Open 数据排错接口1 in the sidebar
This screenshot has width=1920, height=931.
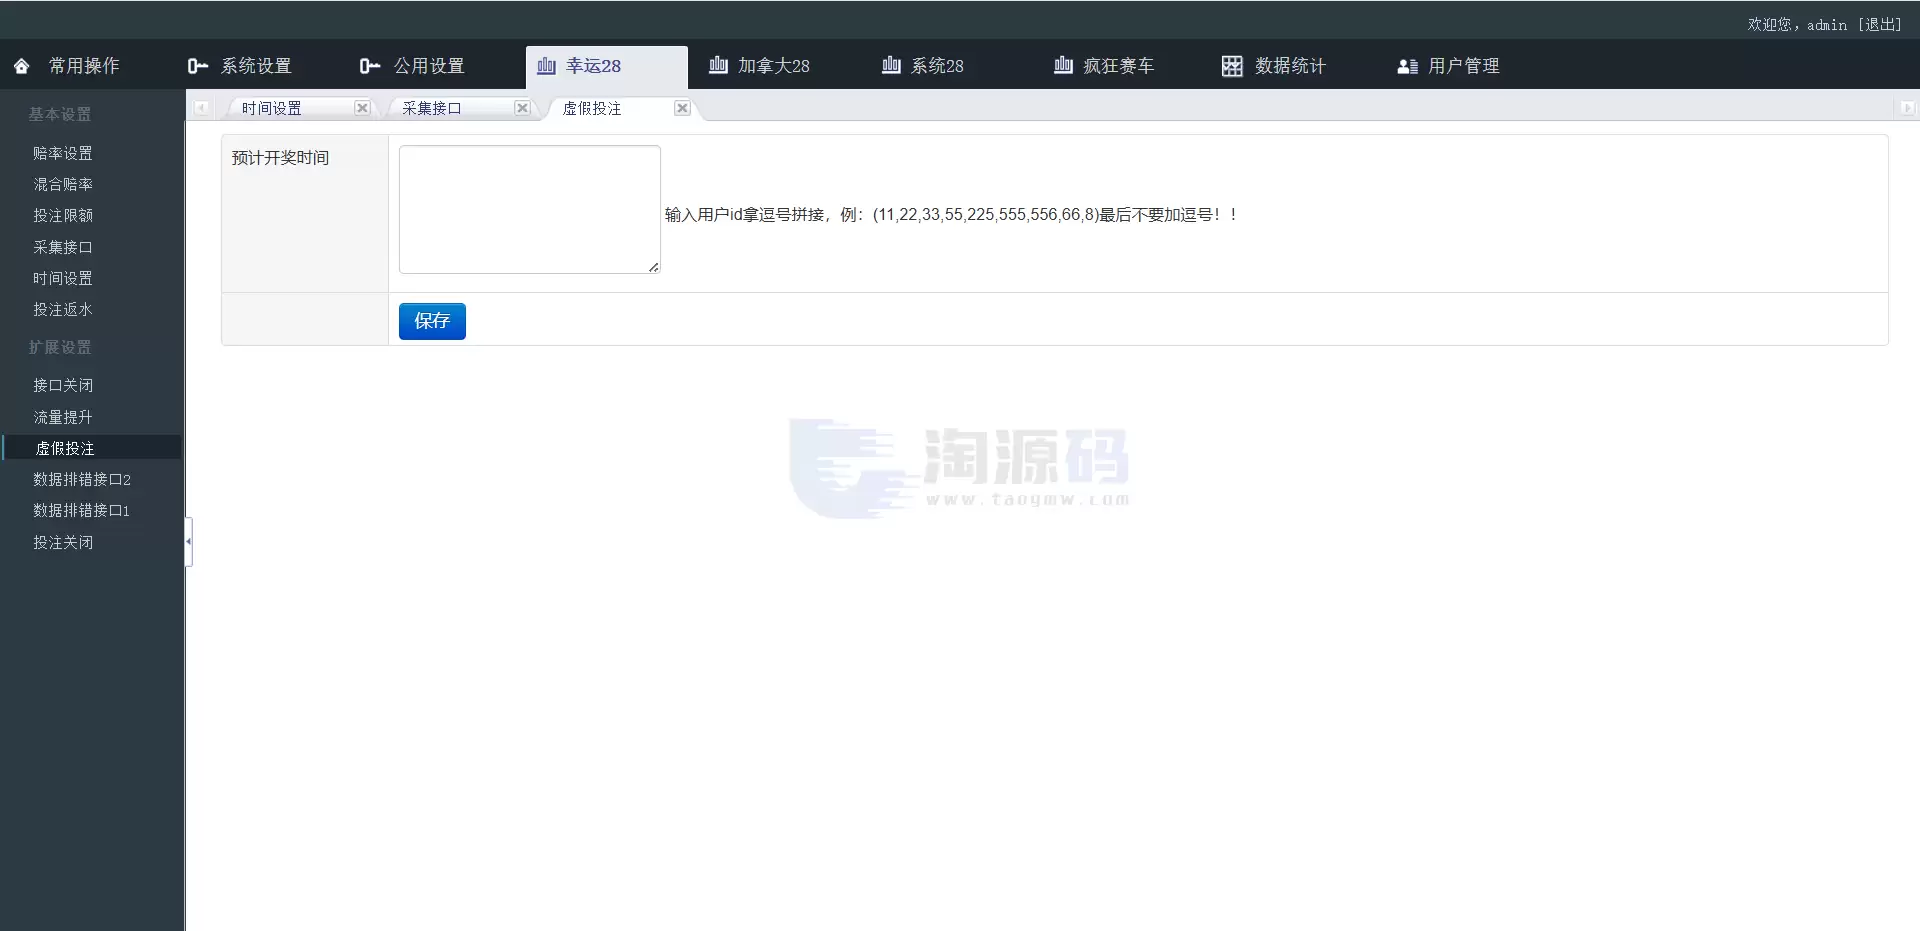point(82,510)
